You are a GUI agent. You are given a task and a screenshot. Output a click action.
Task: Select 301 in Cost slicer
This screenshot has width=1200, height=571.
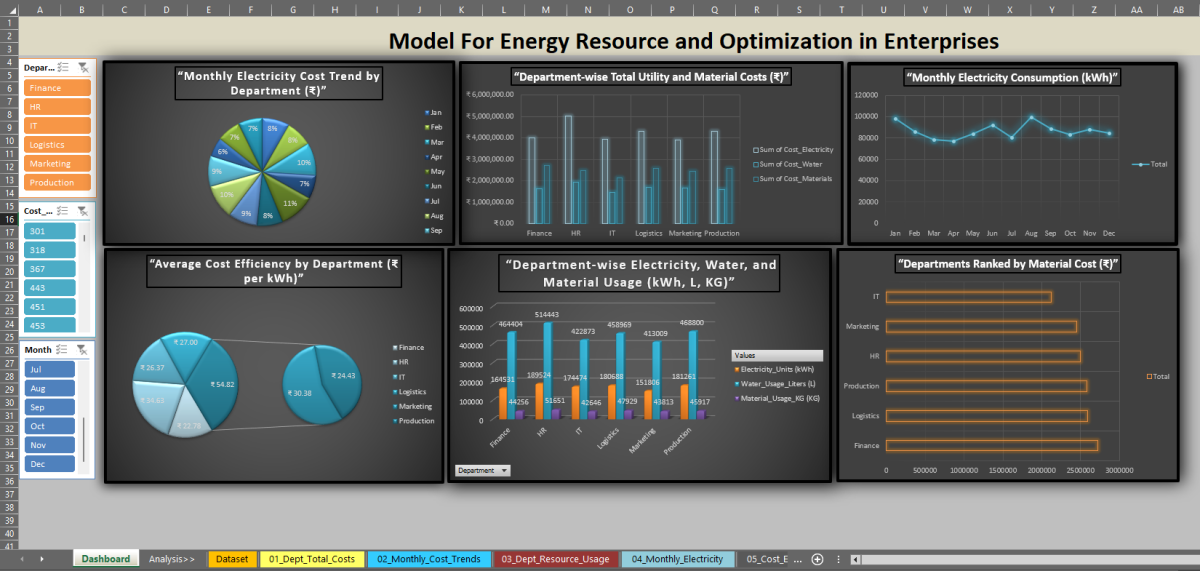(x=49, y=231)
